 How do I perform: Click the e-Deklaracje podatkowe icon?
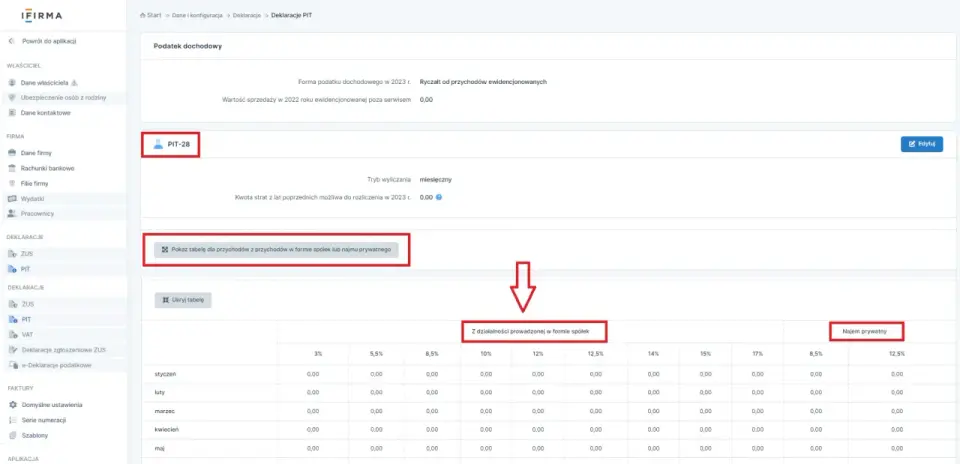(12, 365)
